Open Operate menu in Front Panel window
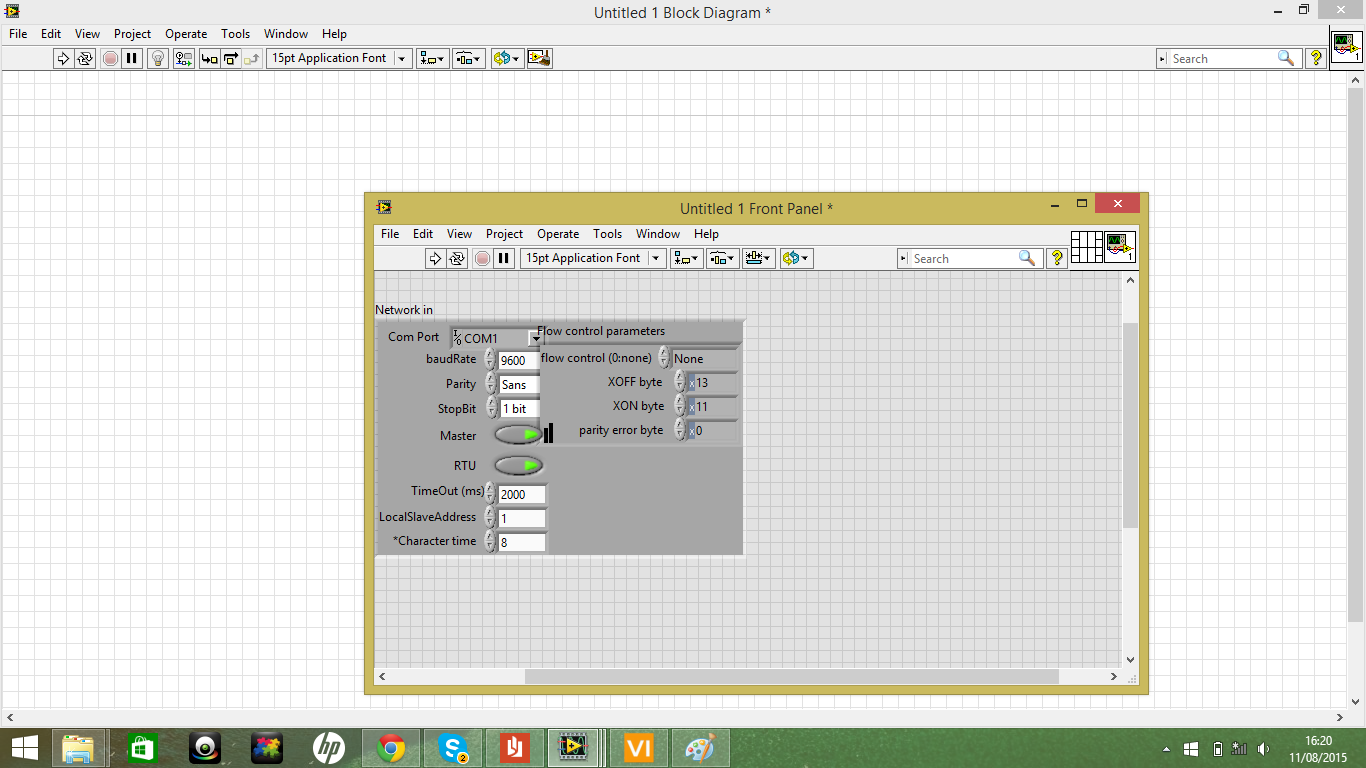 click(557, 234)
